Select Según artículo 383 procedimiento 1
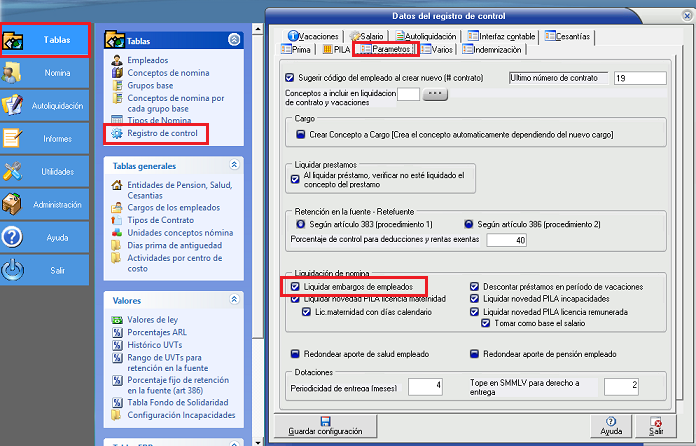Image resolution: width=696 pixels, height=446 pixels. [286, 224]
